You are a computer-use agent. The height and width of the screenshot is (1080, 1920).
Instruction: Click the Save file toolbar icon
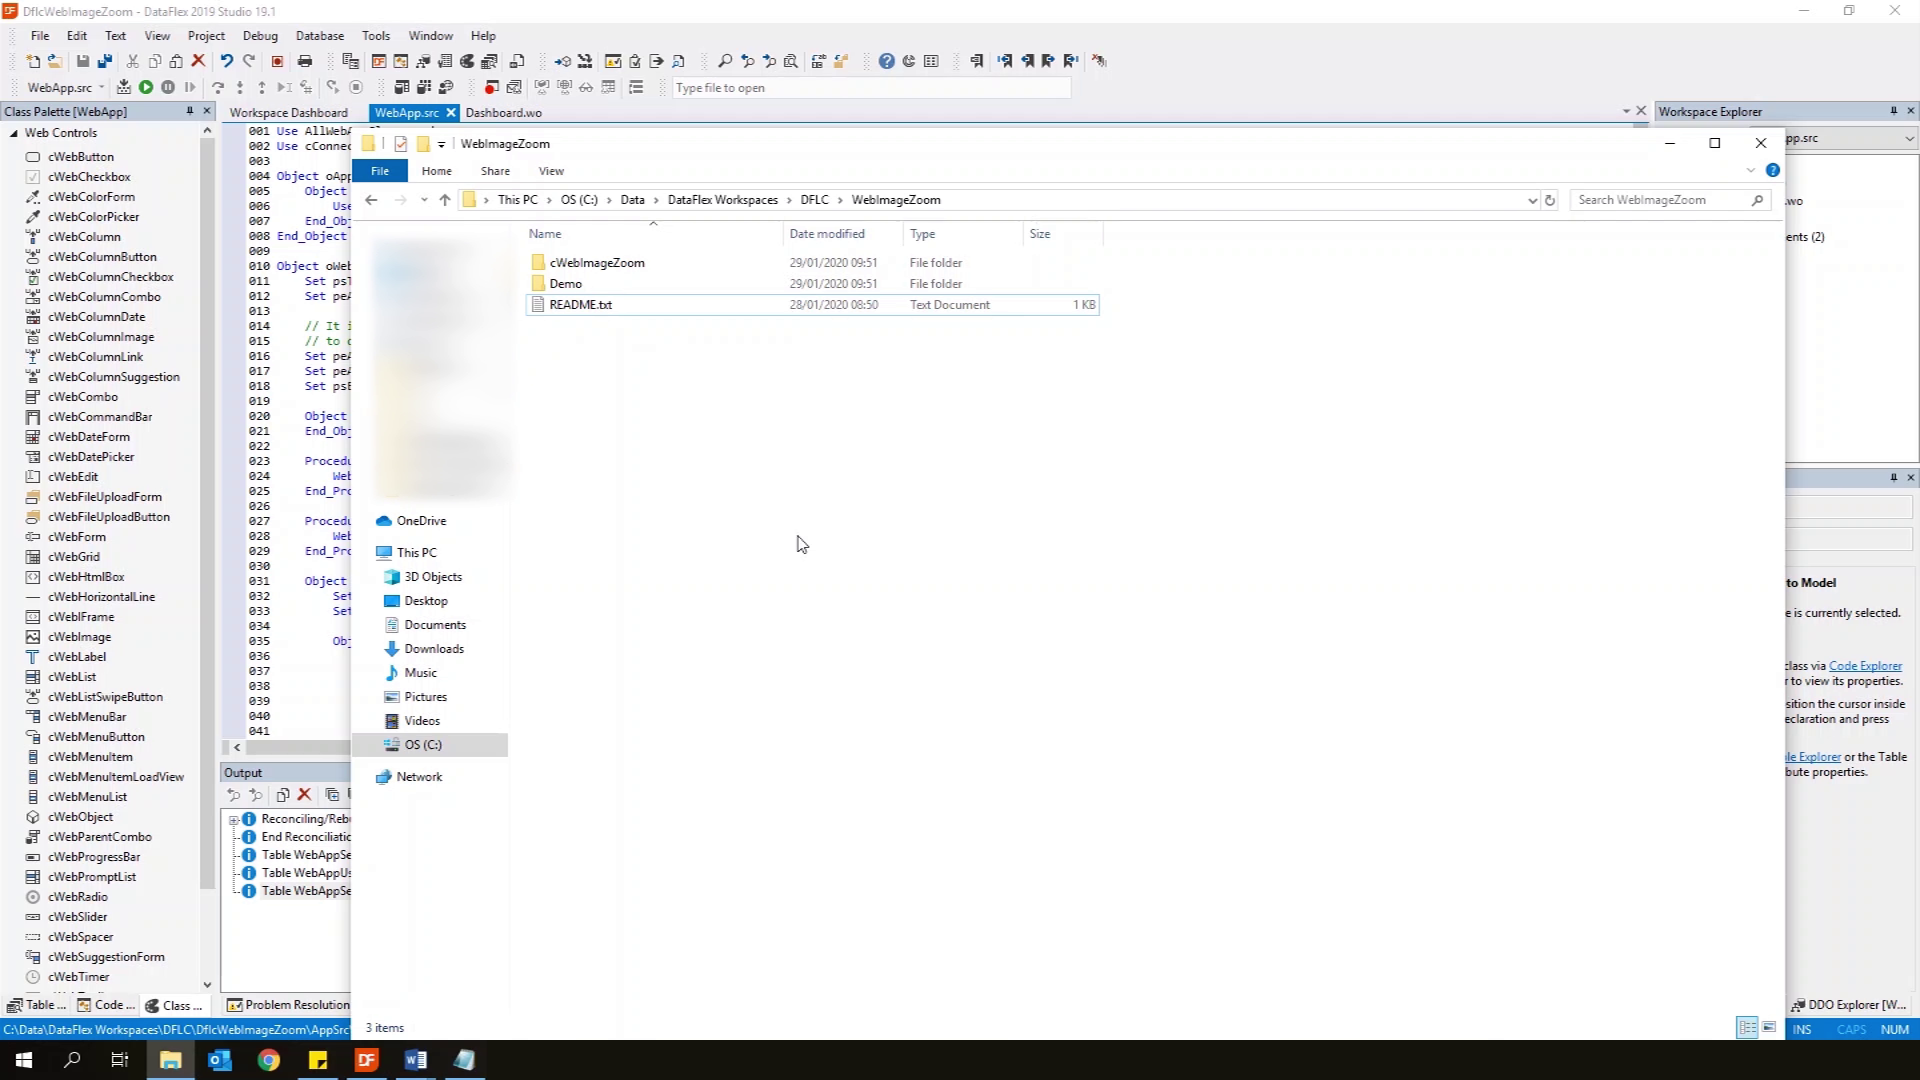[83, 61]
